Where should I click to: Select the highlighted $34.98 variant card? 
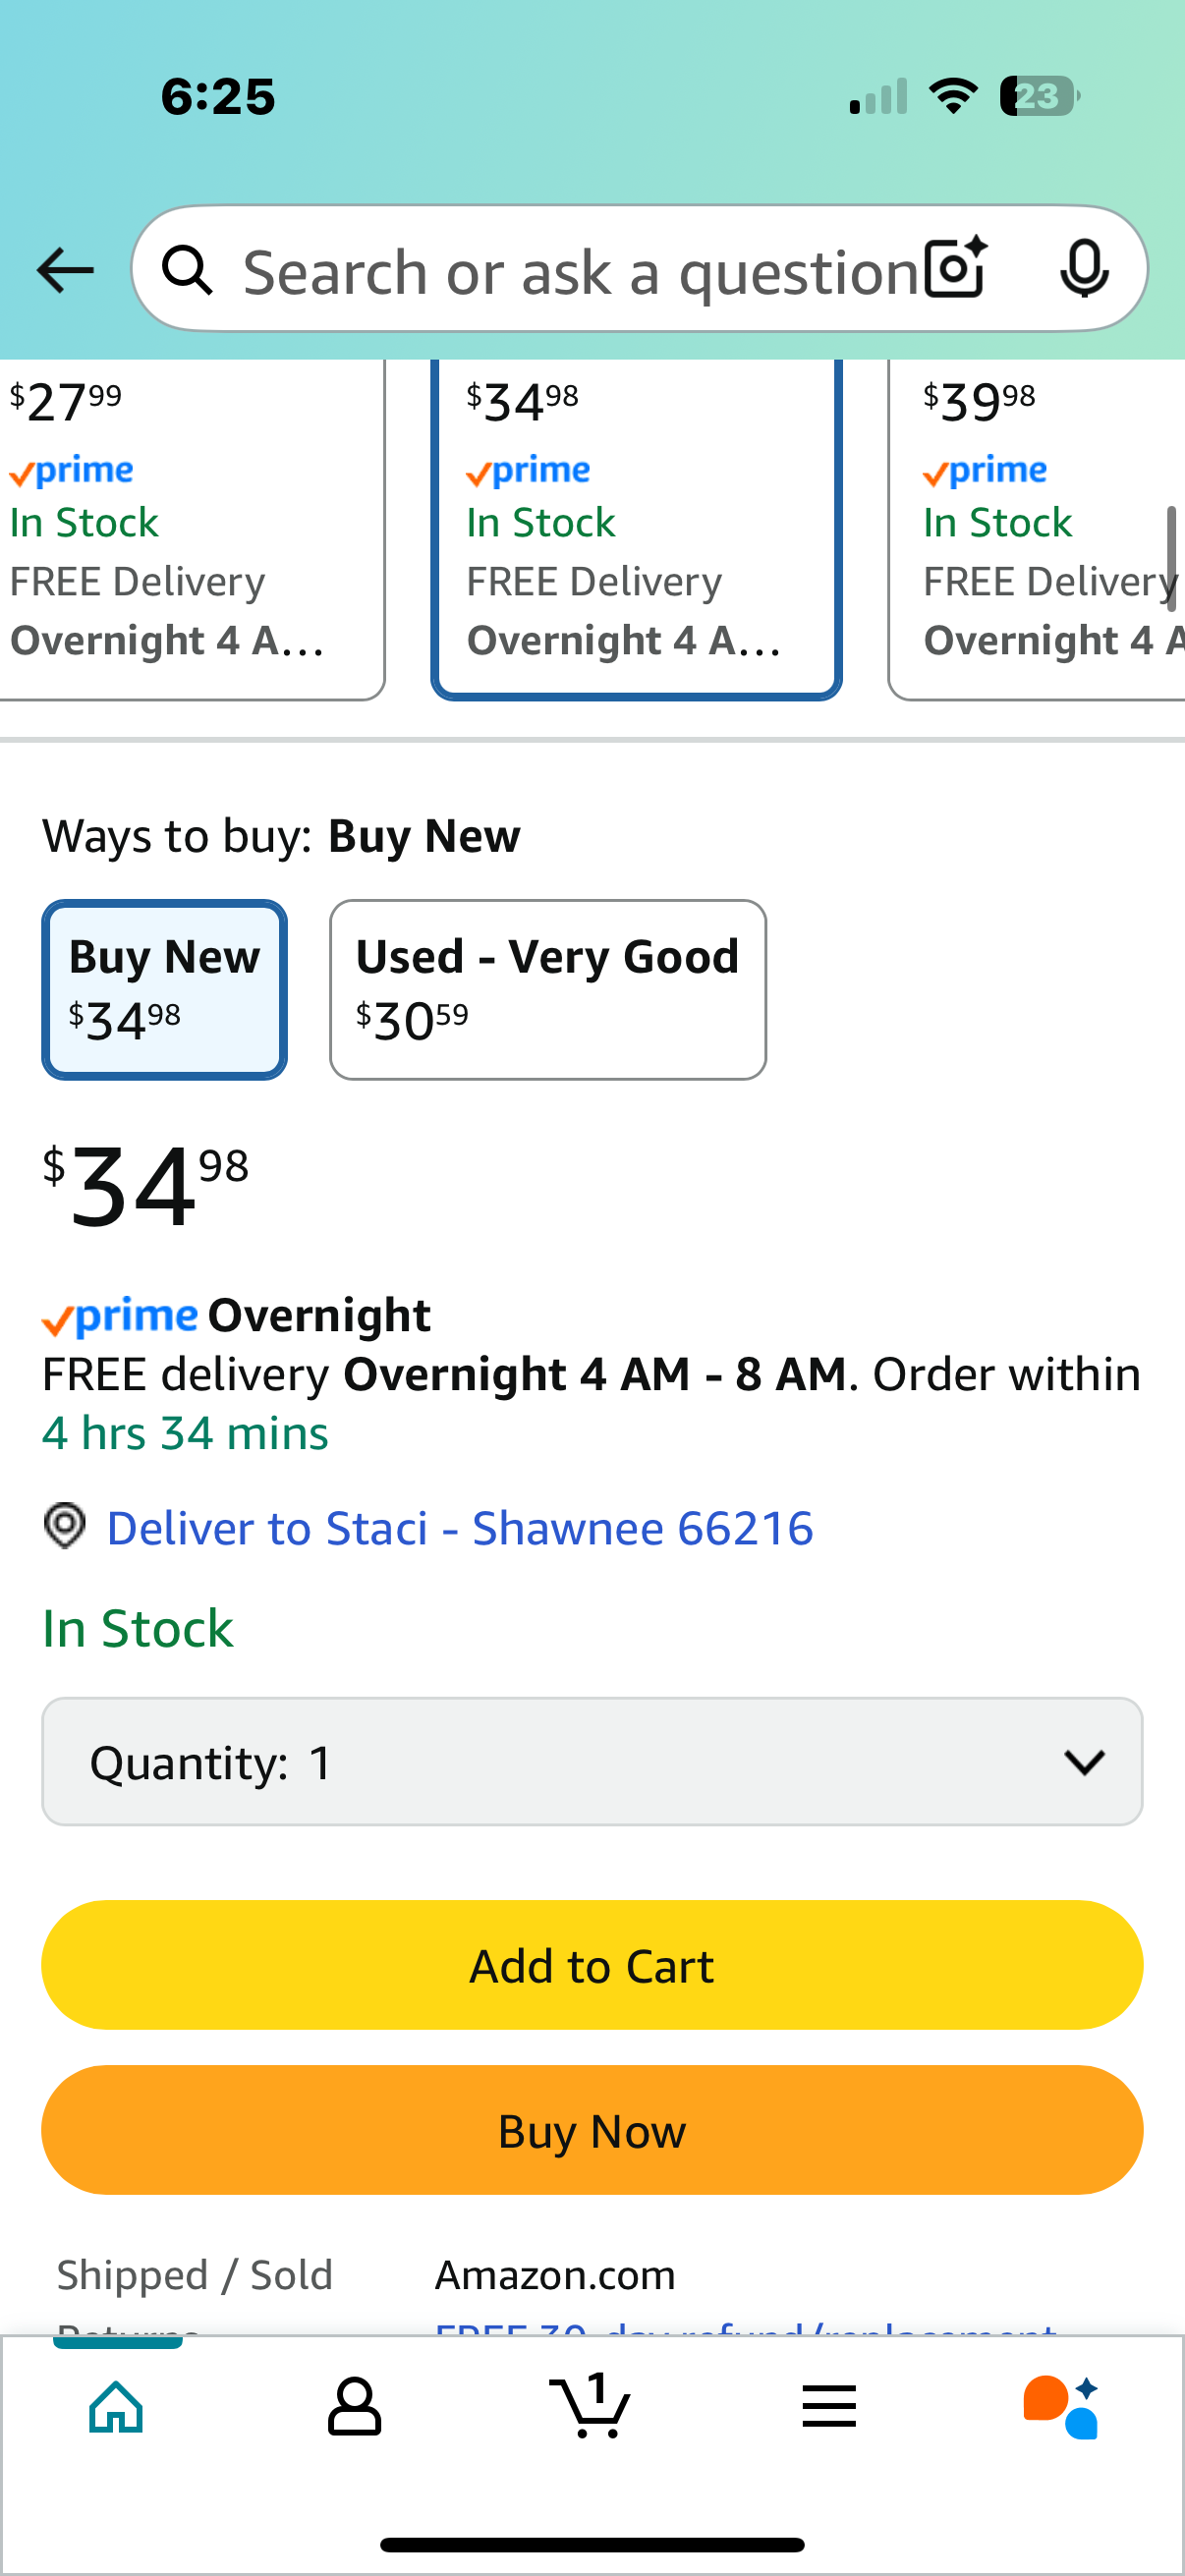636,529
